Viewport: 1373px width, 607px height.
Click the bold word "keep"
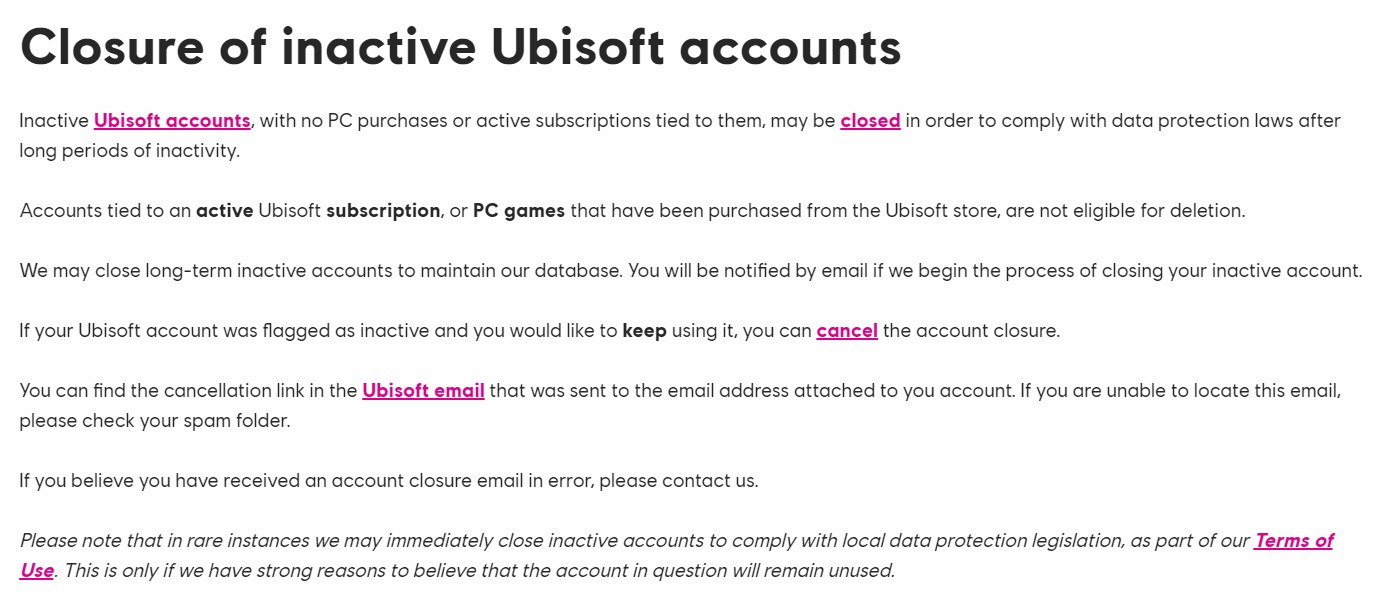tap(644, 331)
